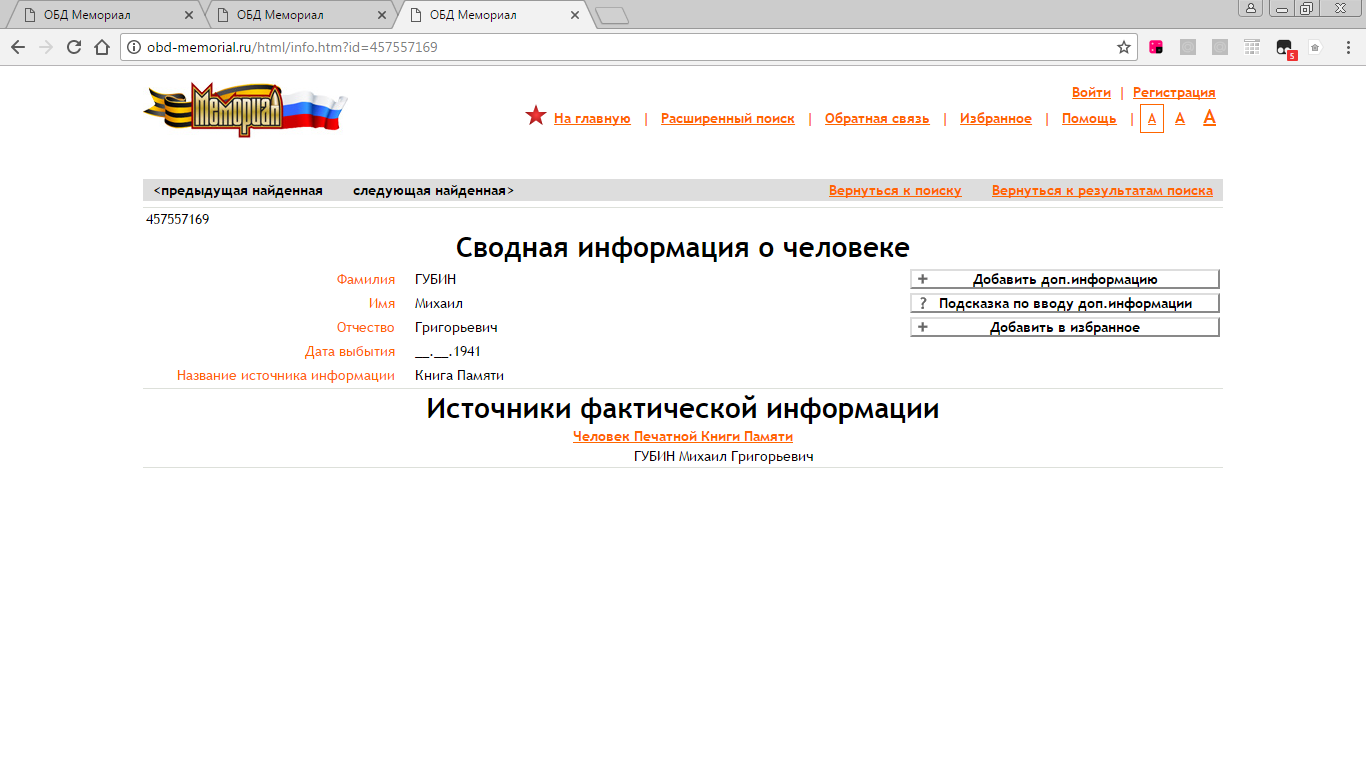Close the third ОБД Мемориал tab
Screen dimensions: 1366x768
coord(575,15)
